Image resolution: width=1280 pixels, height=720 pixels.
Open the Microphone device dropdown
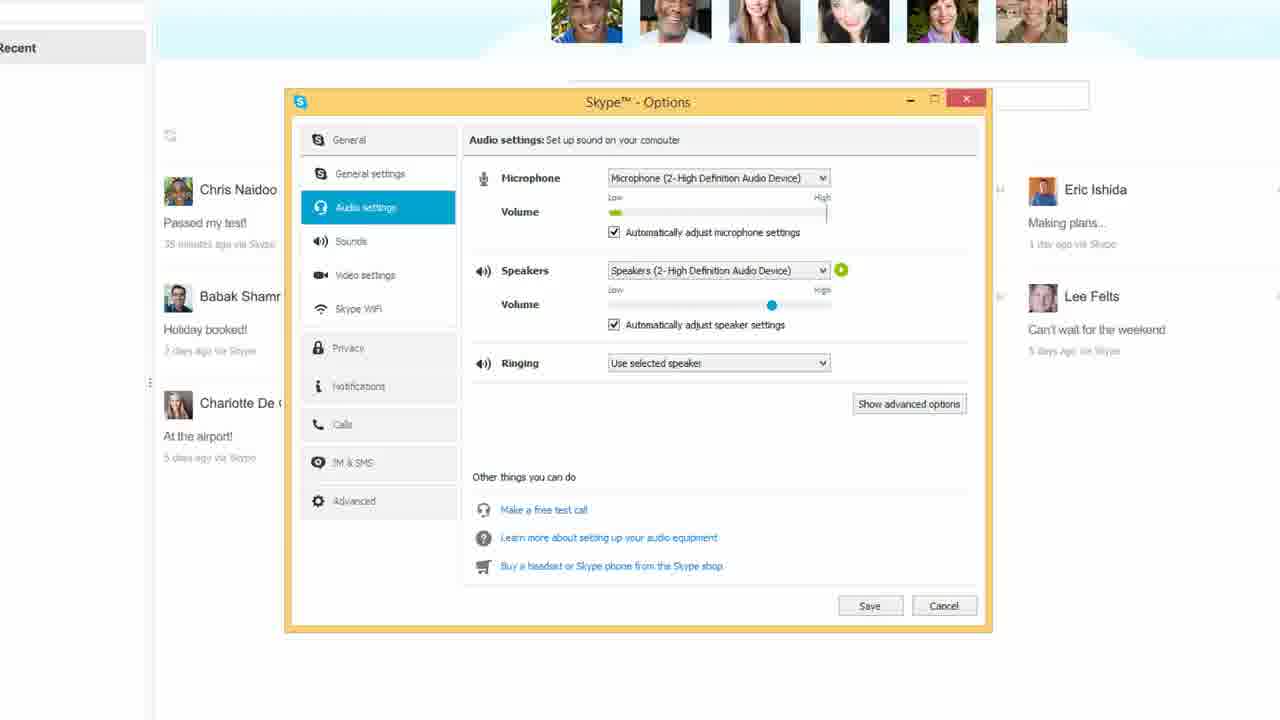[x=719, y=178]
